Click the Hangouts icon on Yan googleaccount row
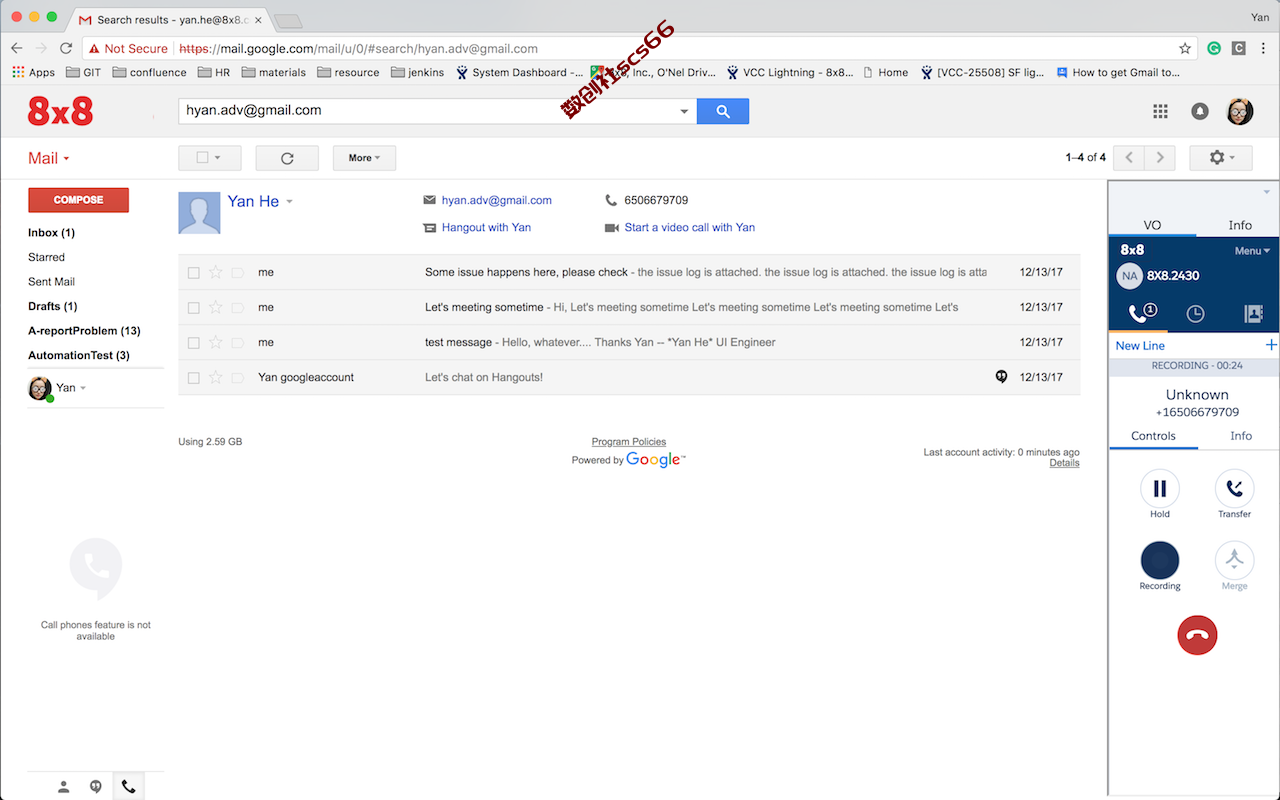1280x800 pixels. [1001, 377]
